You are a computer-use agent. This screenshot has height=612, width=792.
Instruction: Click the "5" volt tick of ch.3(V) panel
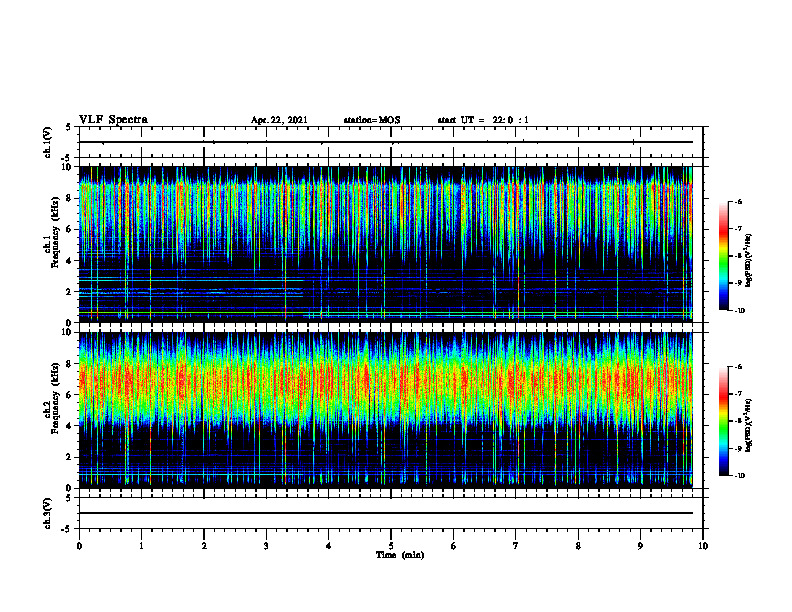[x=68, y=498]
